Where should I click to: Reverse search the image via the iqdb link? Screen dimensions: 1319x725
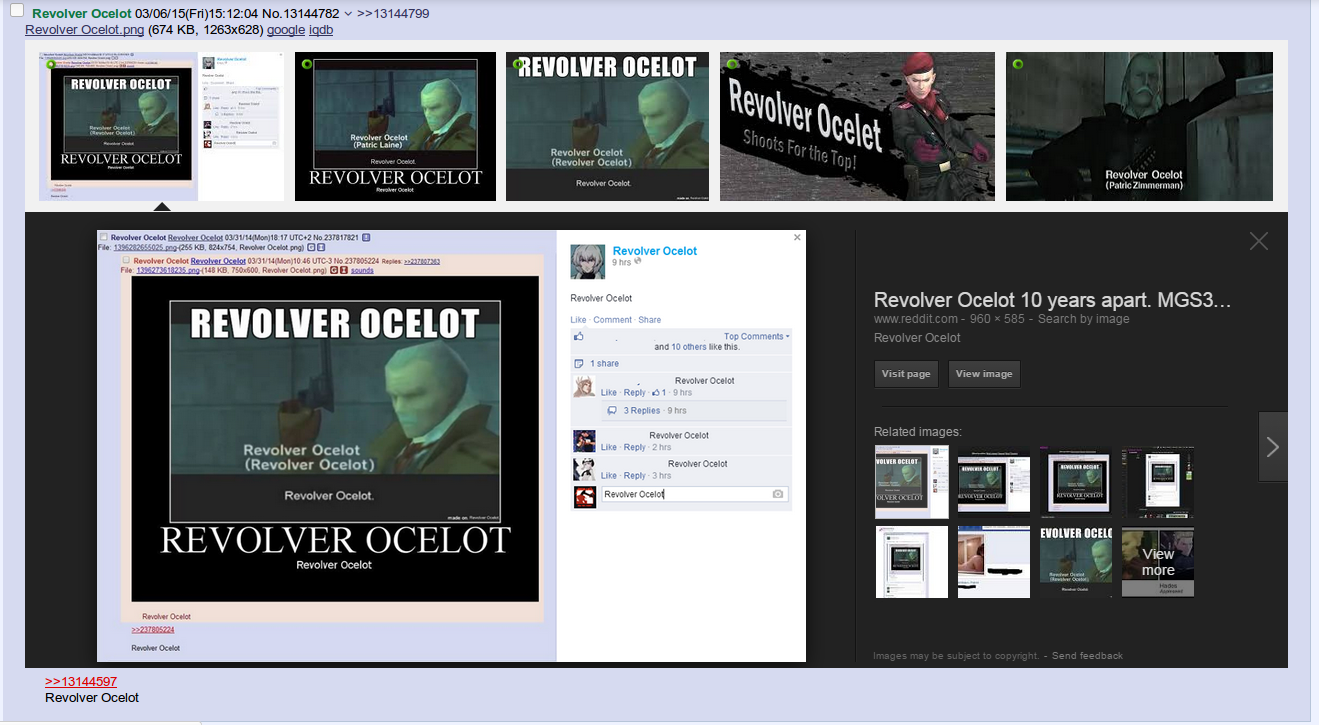point(323,29)
